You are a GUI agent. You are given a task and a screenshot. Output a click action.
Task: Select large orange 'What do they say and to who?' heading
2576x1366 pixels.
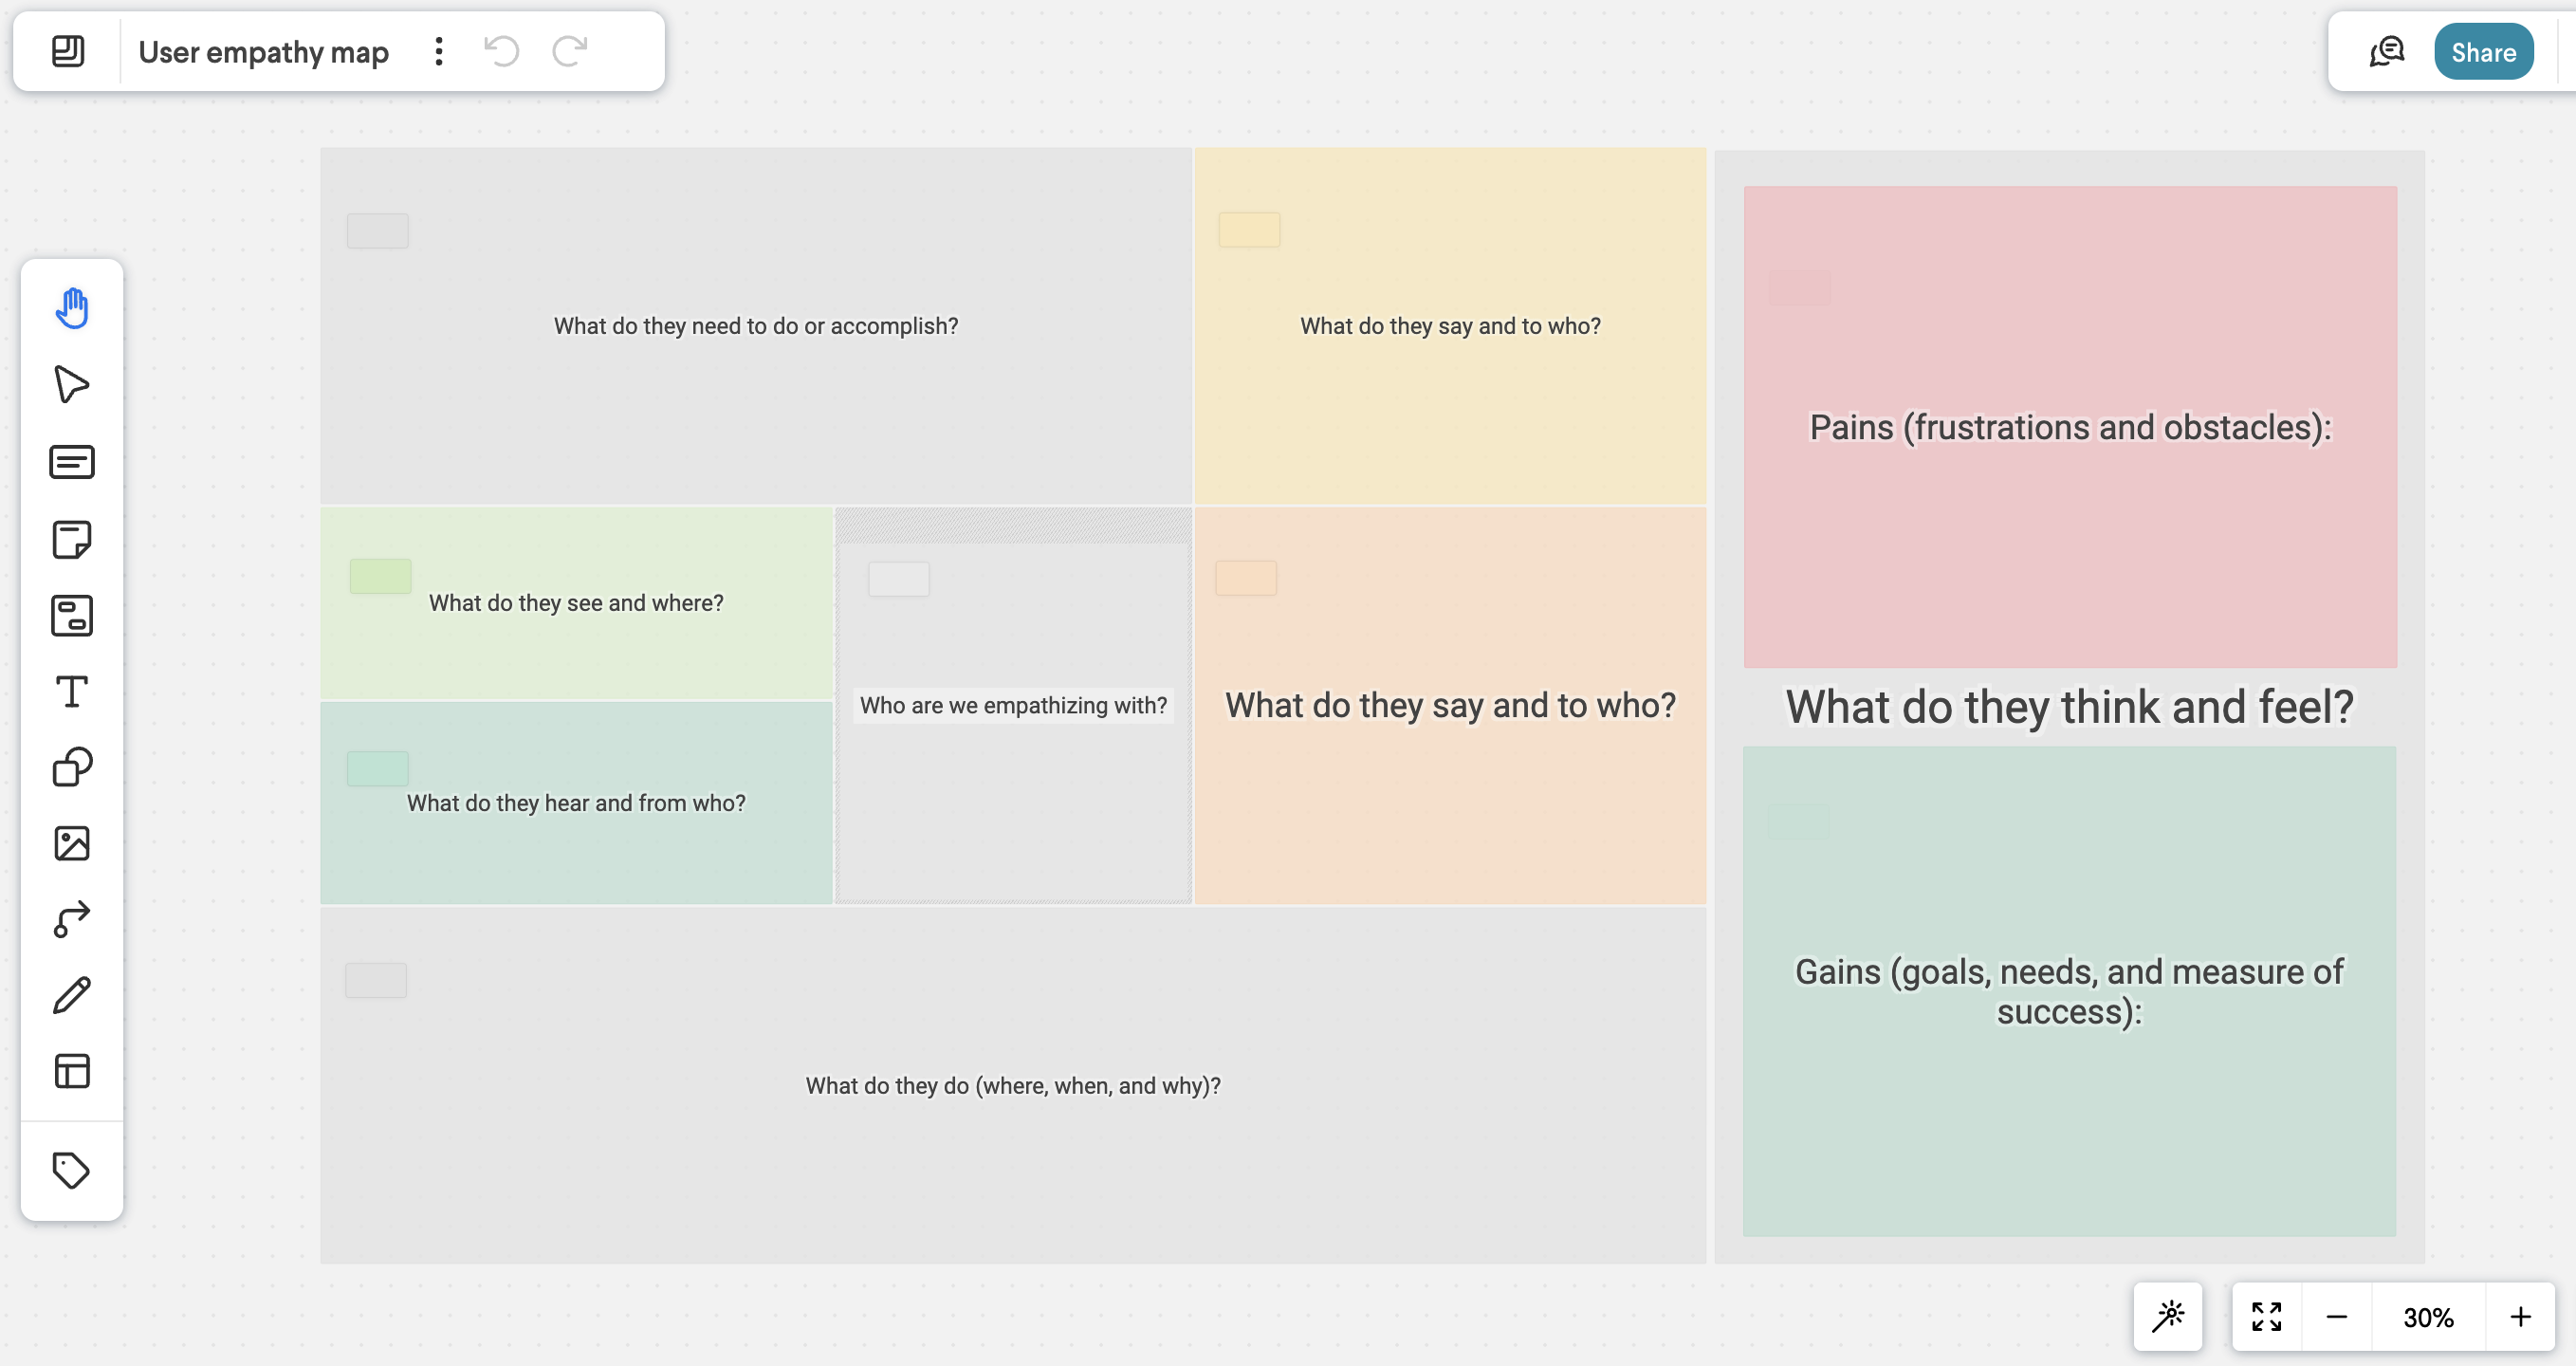click(1450, 705)
